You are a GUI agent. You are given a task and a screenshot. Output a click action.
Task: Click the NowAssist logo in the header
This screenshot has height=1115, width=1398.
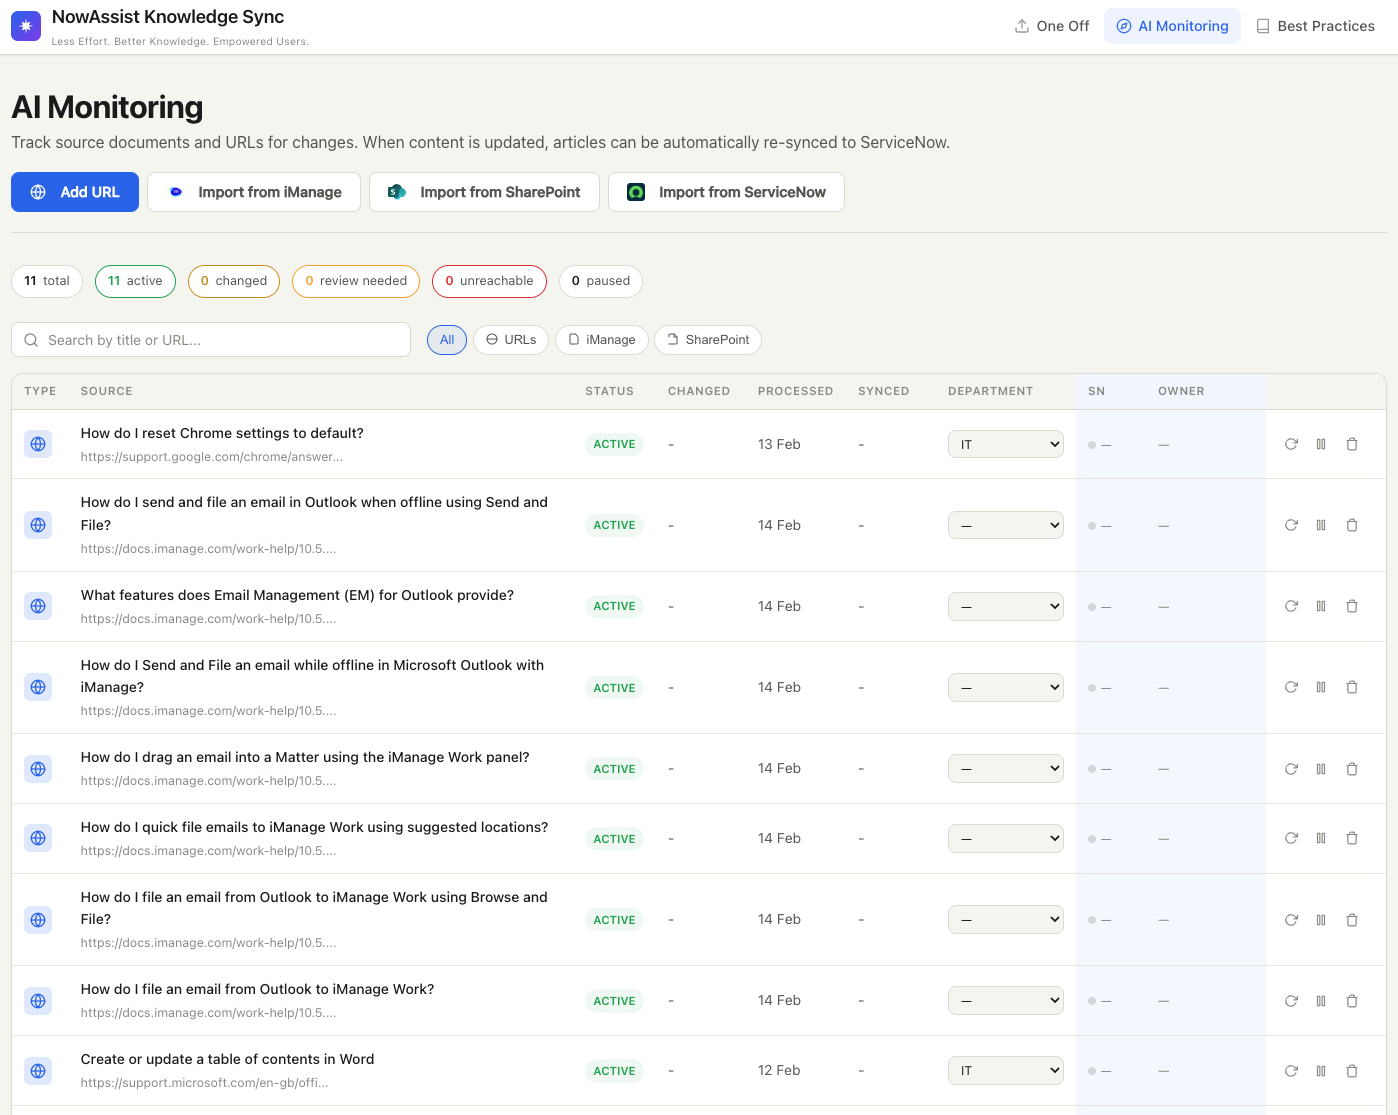point(25,24)
